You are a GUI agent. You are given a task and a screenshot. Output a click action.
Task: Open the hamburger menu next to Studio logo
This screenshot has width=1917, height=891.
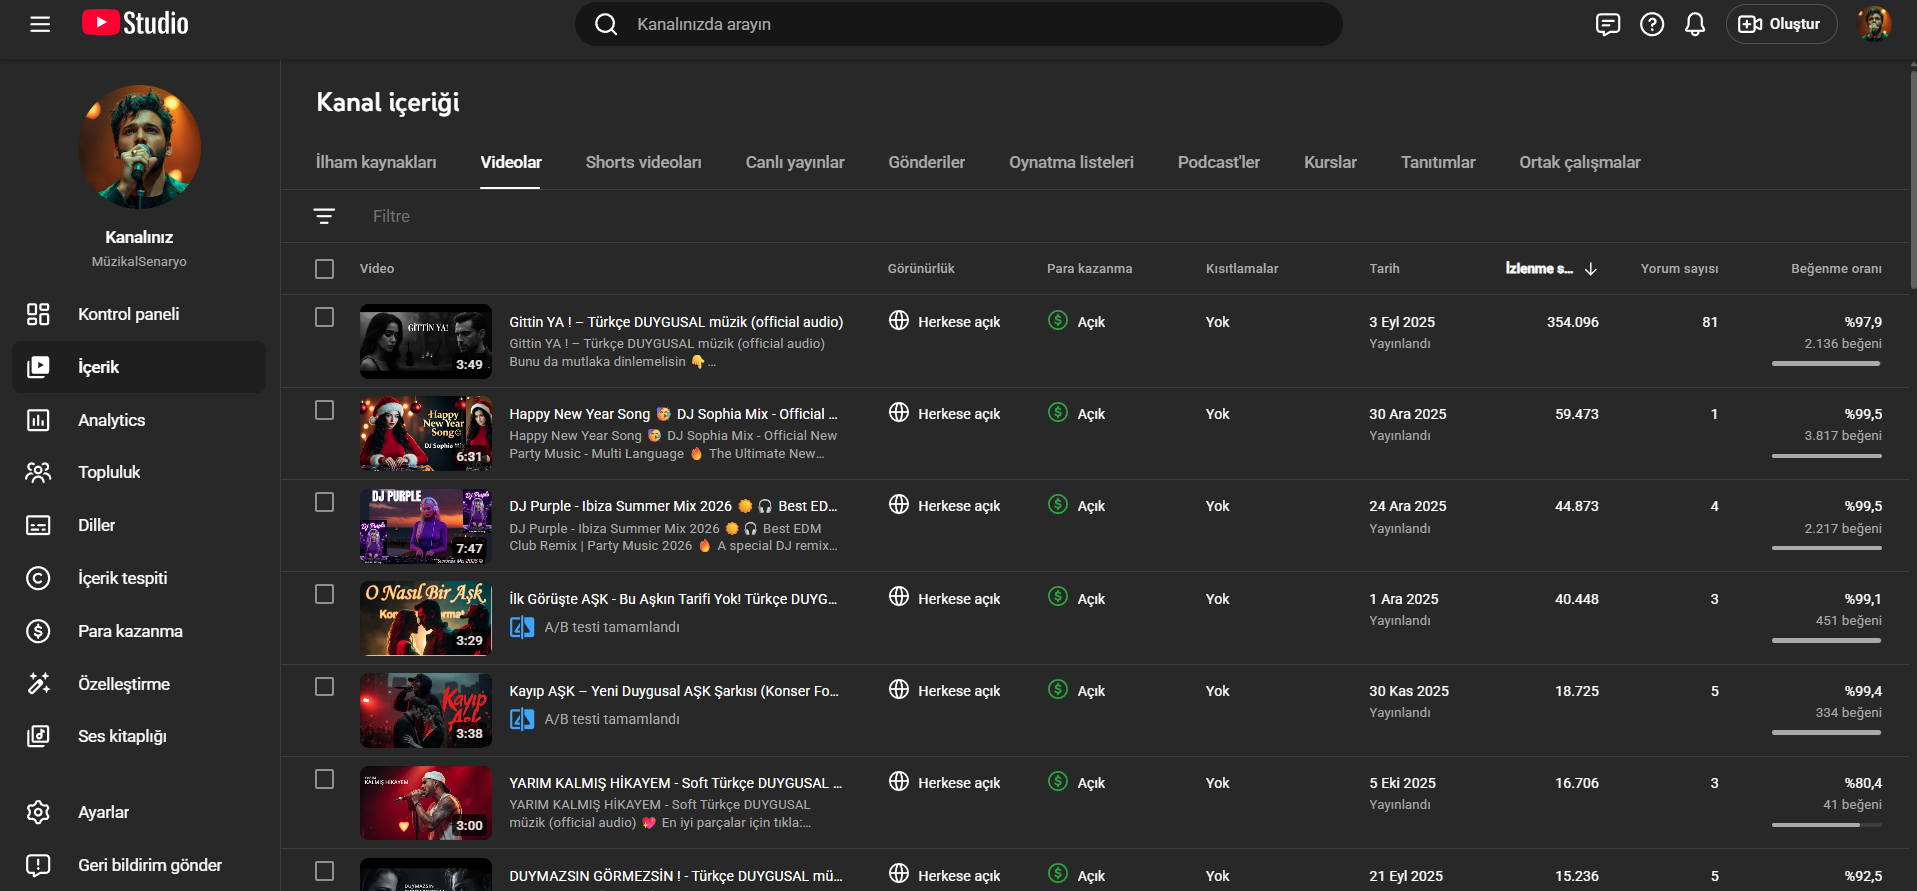[x=40, y=24]
